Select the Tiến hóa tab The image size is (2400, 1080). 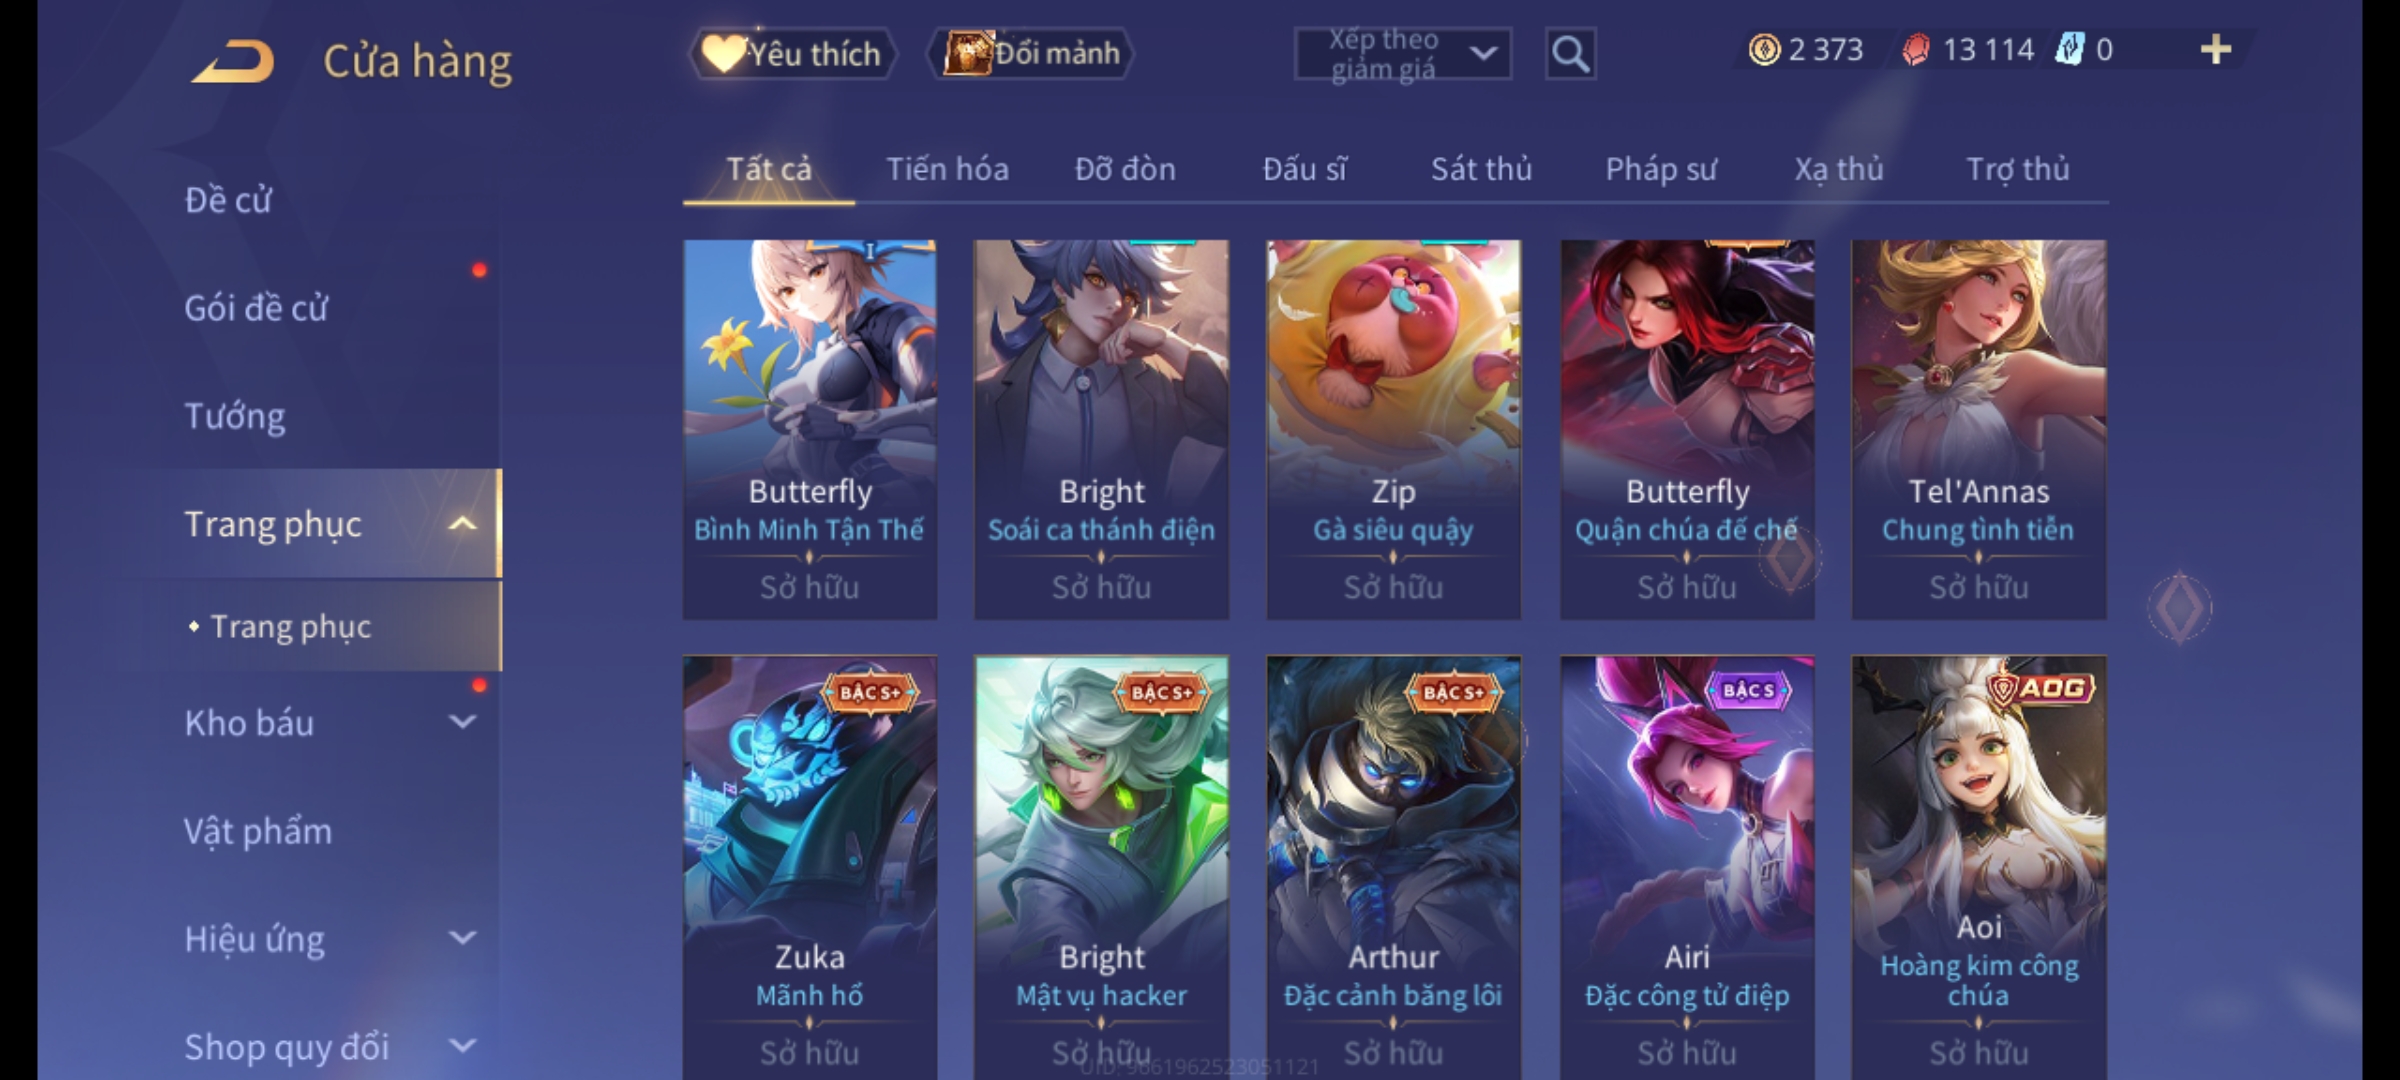[947, 169]
